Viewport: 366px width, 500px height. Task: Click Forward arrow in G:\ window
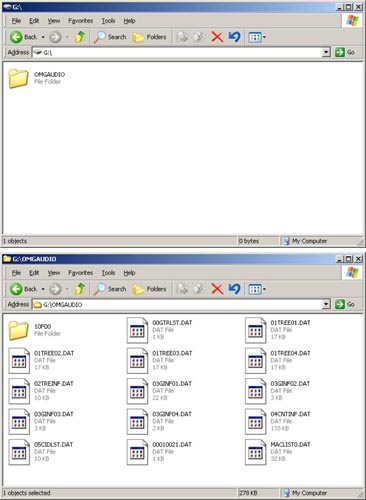pos(55,37)
